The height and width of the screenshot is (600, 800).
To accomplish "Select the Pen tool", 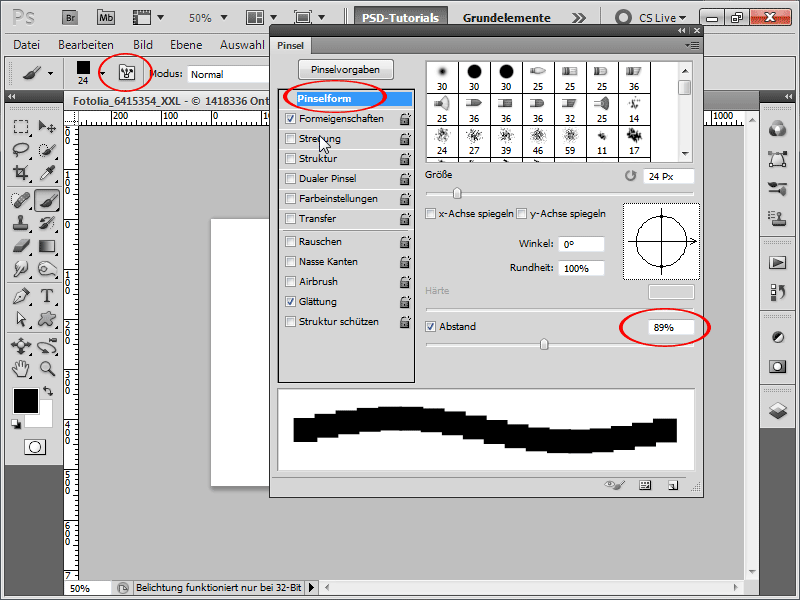I will click(x=20, y=296).
